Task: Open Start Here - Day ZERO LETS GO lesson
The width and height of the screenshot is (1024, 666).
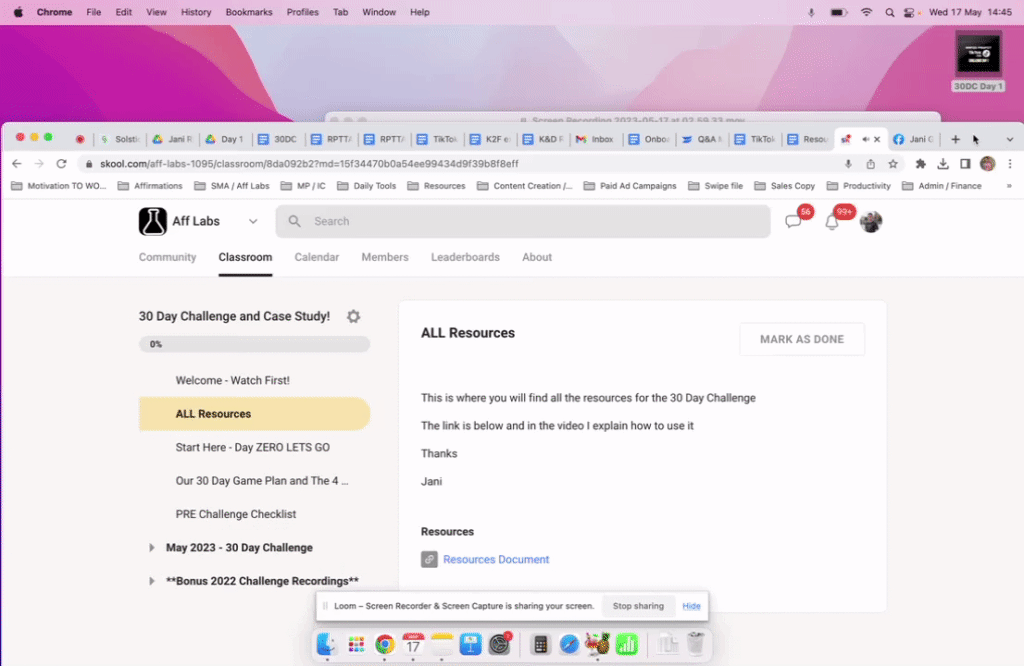Action: 254,447
